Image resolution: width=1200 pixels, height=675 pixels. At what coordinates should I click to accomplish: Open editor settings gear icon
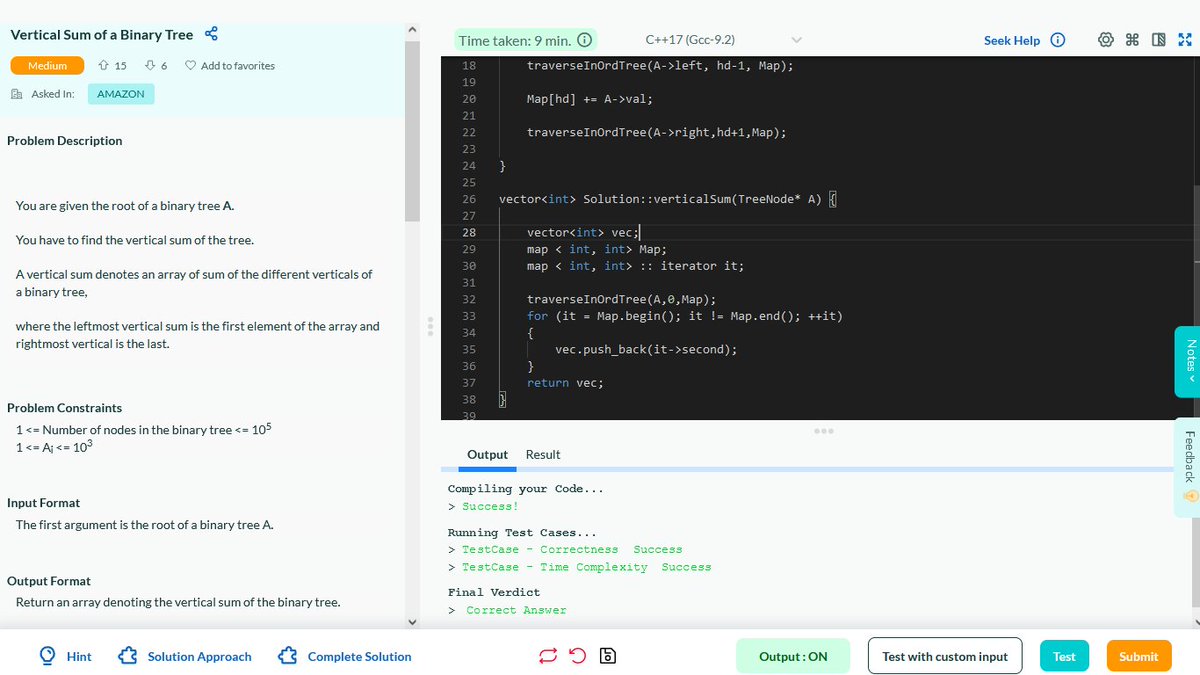[1106, 40]
